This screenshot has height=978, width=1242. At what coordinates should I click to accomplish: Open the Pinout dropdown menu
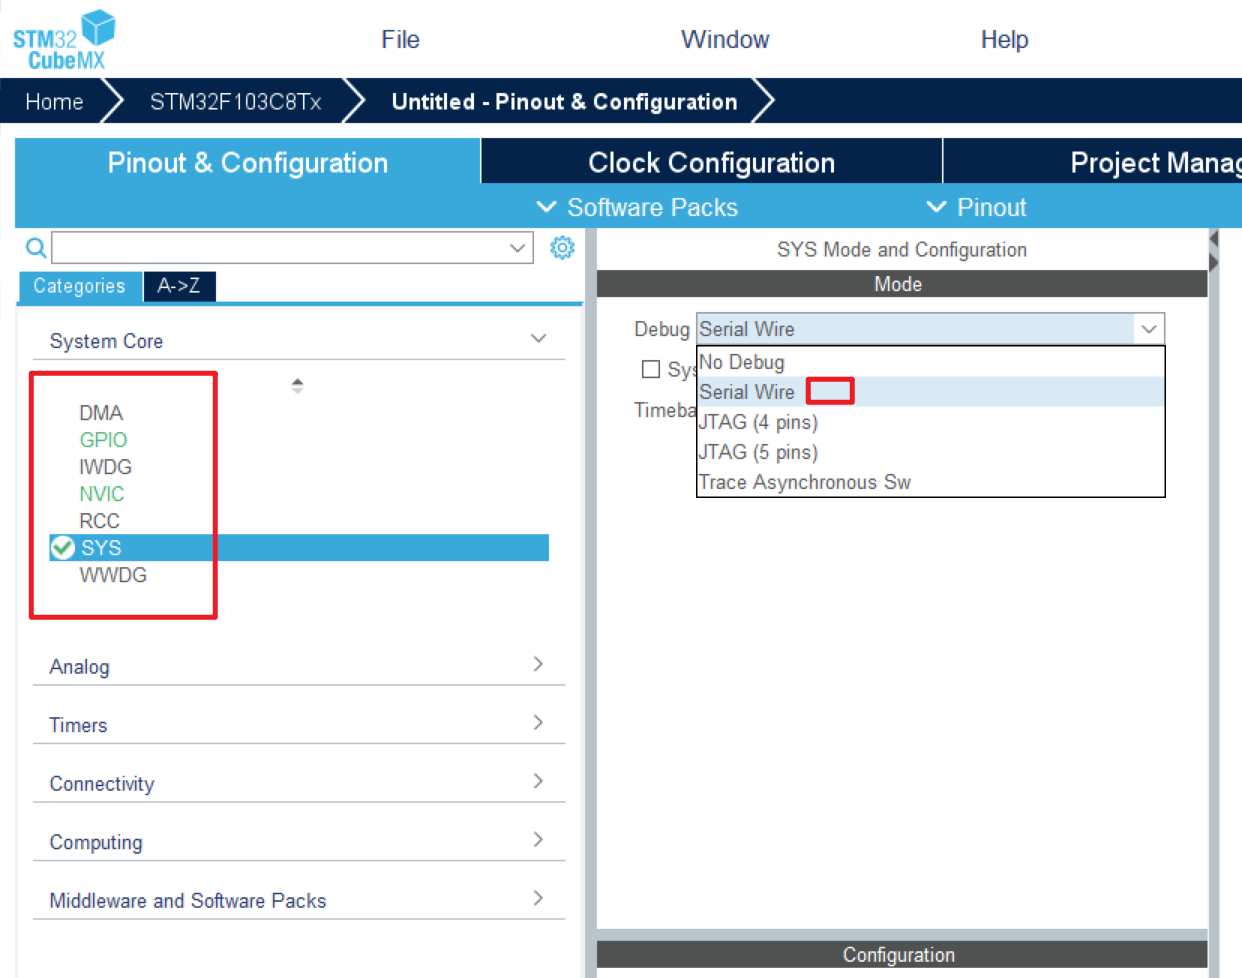pos(977,207)
